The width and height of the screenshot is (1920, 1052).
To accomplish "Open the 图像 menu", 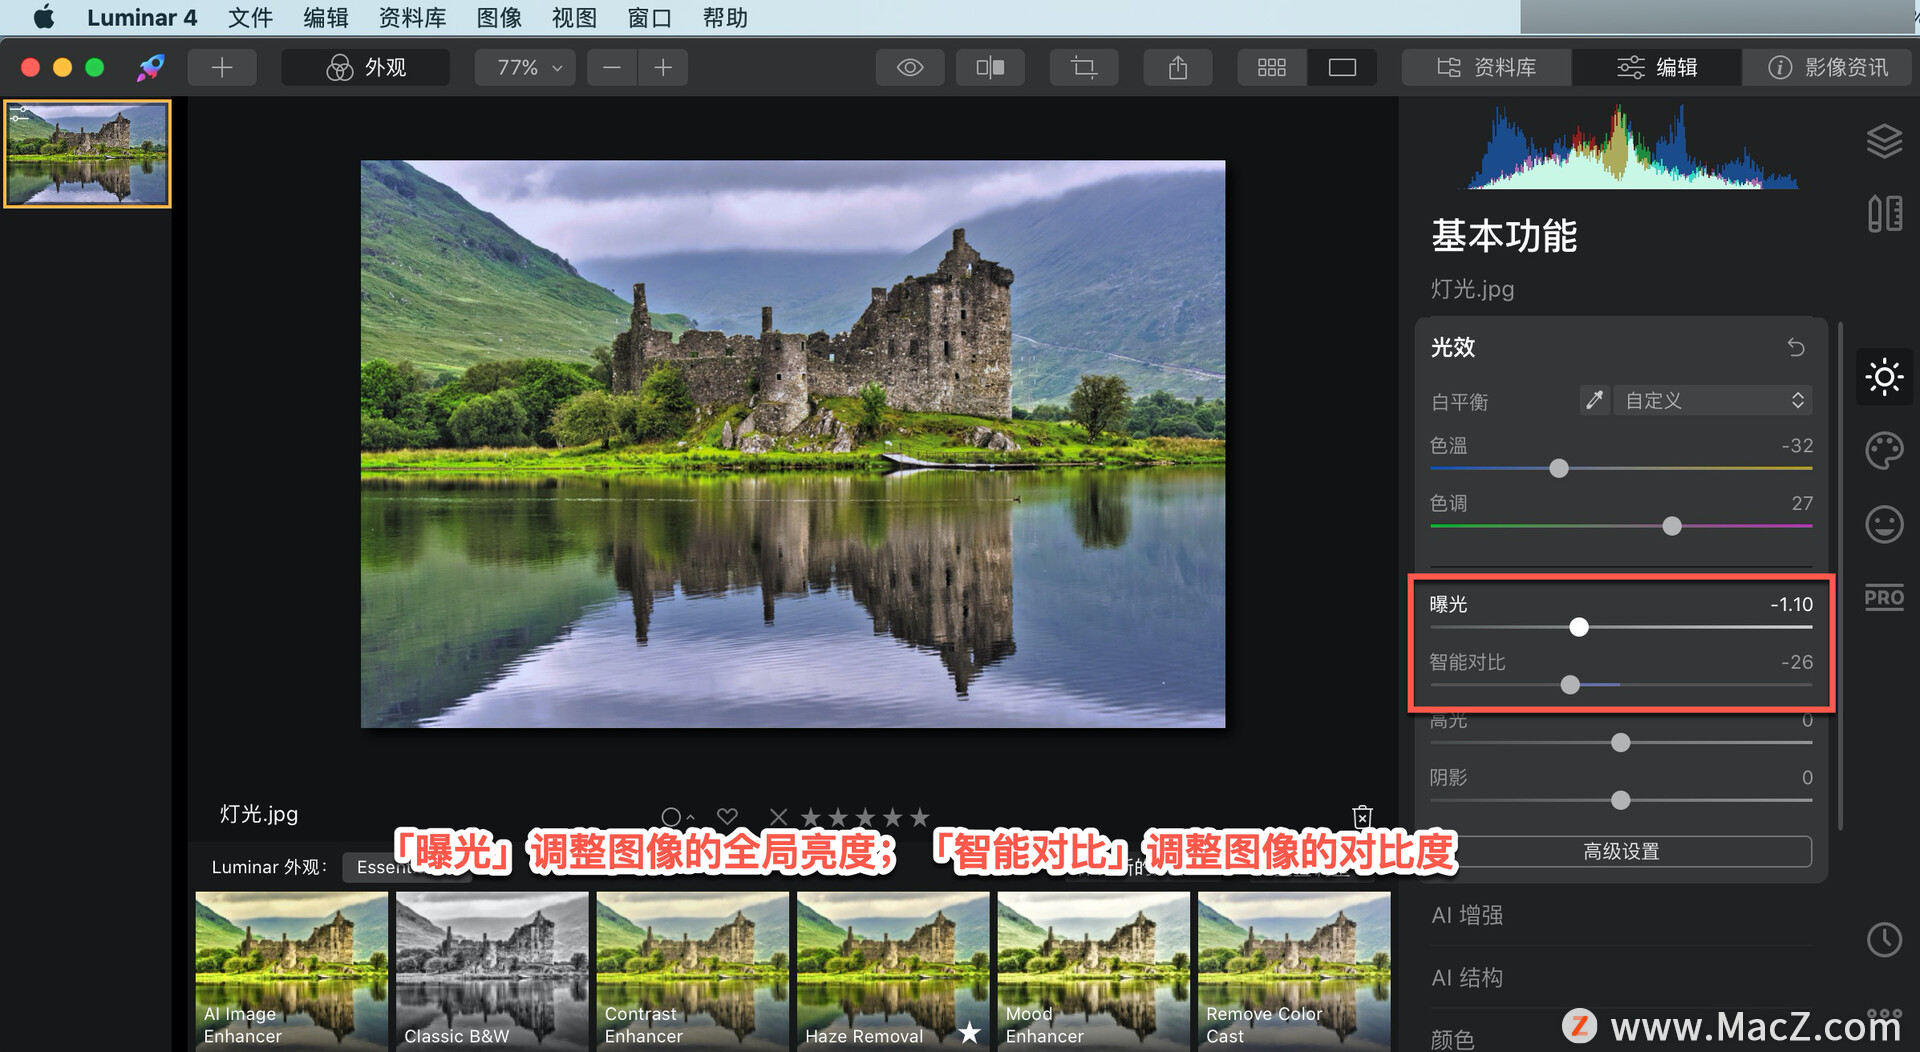I will [x=499, y=17].
